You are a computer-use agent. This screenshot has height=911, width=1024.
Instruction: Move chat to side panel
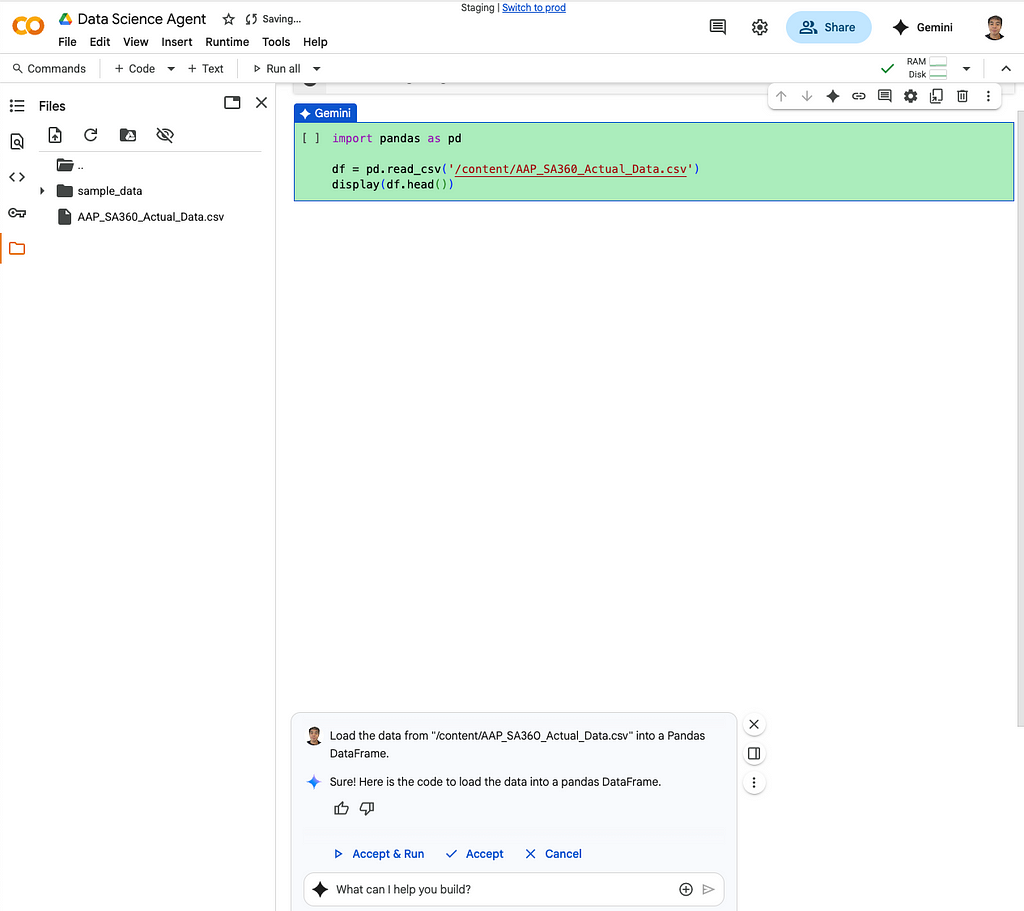pyautogui.click(x=754, y=754)
